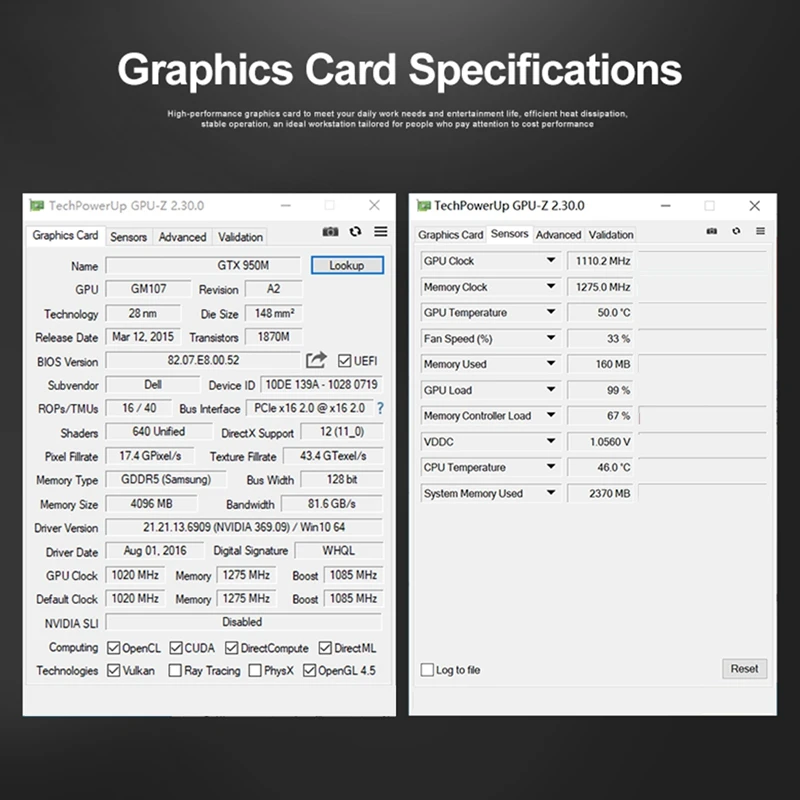Click the screenshot camera icon in left GPU-Z window
The image size is (800, 800).
[x=330, y=232]
